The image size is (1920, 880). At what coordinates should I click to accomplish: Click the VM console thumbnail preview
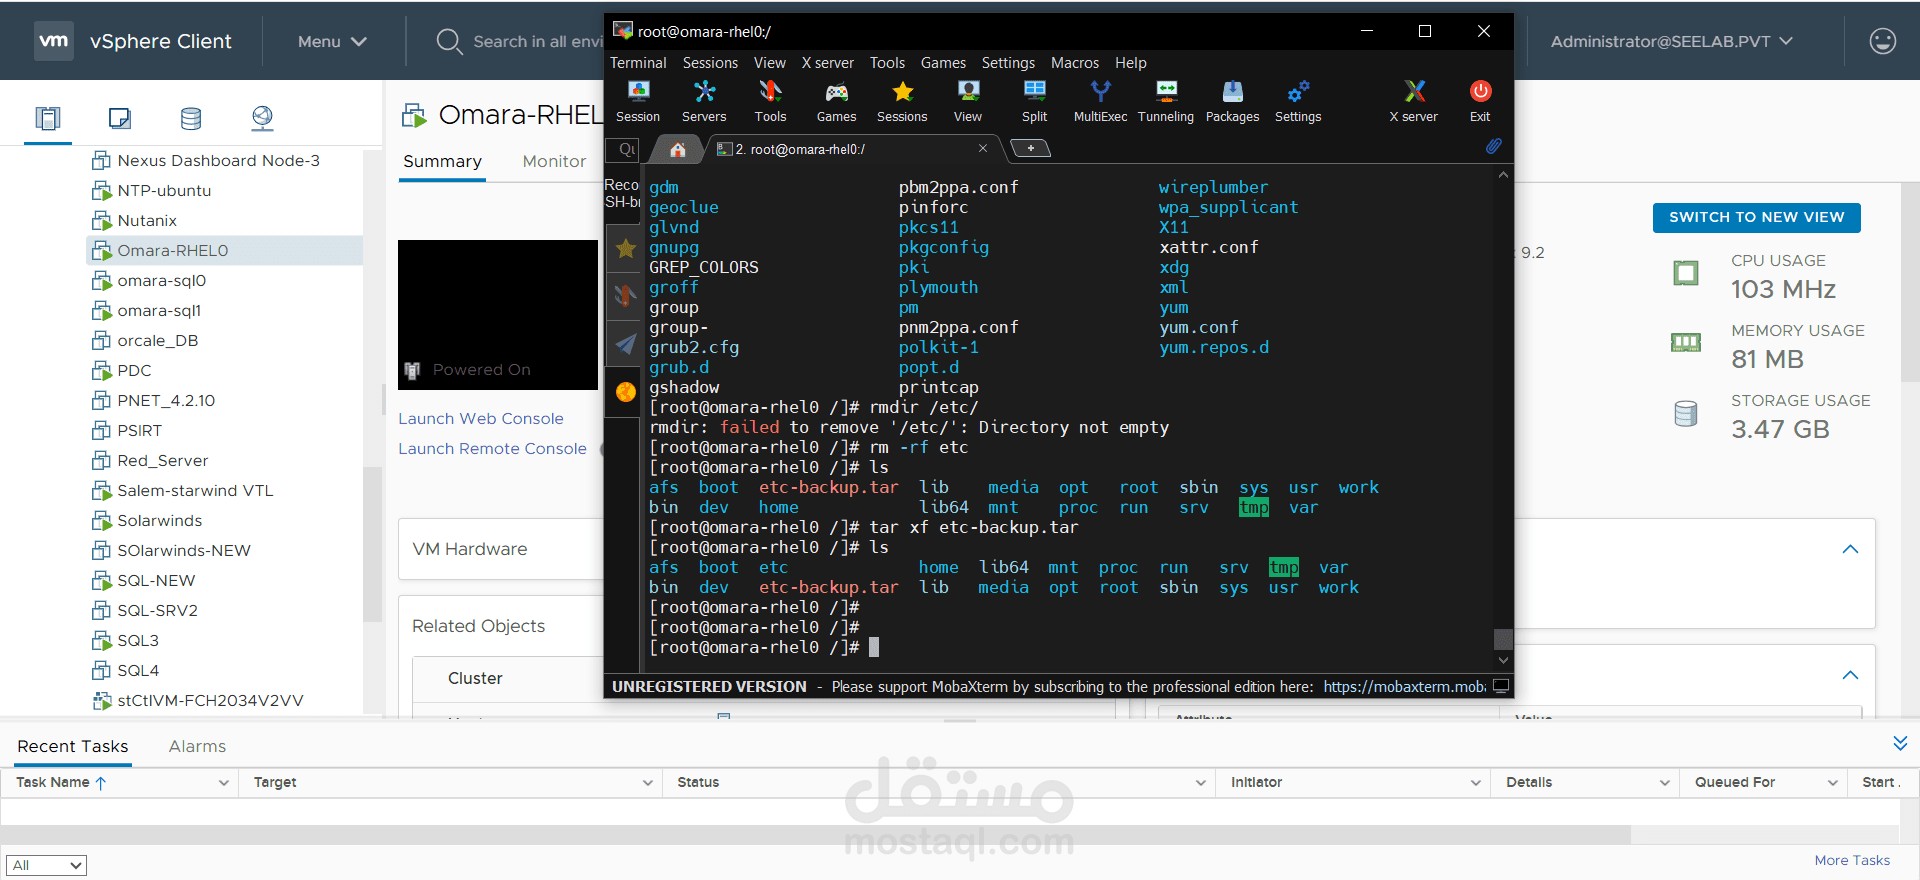[x=498, y=314]
